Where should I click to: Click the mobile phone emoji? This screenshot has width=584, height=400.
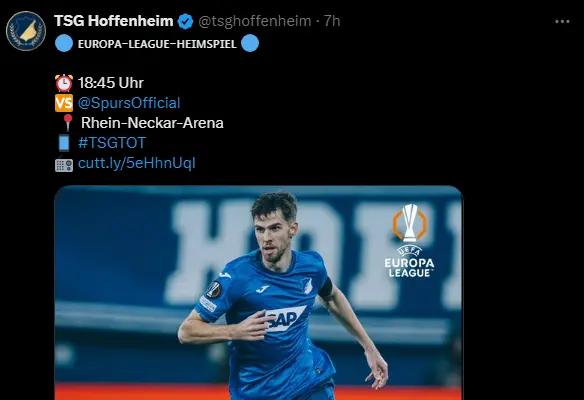[64, 143]
